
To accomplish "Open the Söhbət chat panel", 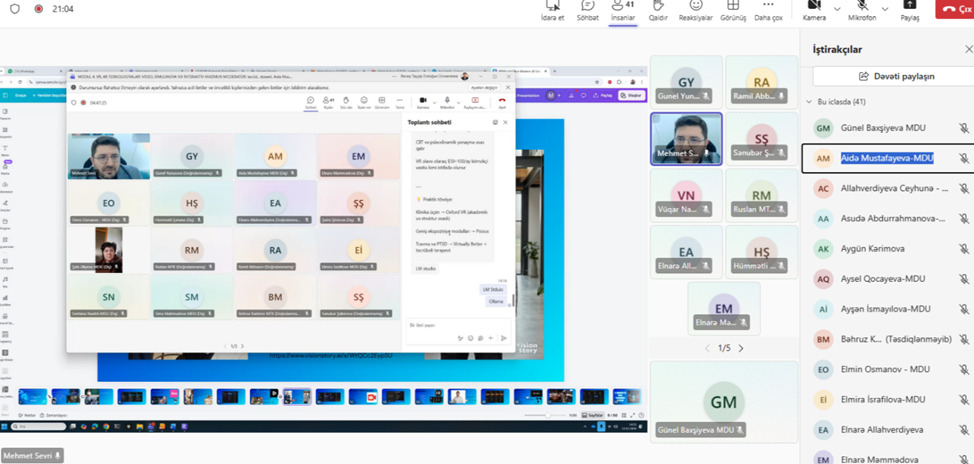I will coord(586,10).
